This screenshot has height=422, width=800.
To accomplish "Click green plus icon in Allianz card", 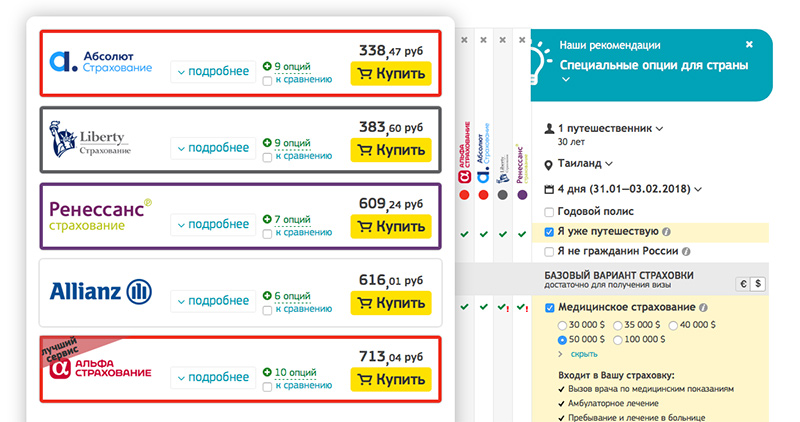I will [x=267, y=296].
